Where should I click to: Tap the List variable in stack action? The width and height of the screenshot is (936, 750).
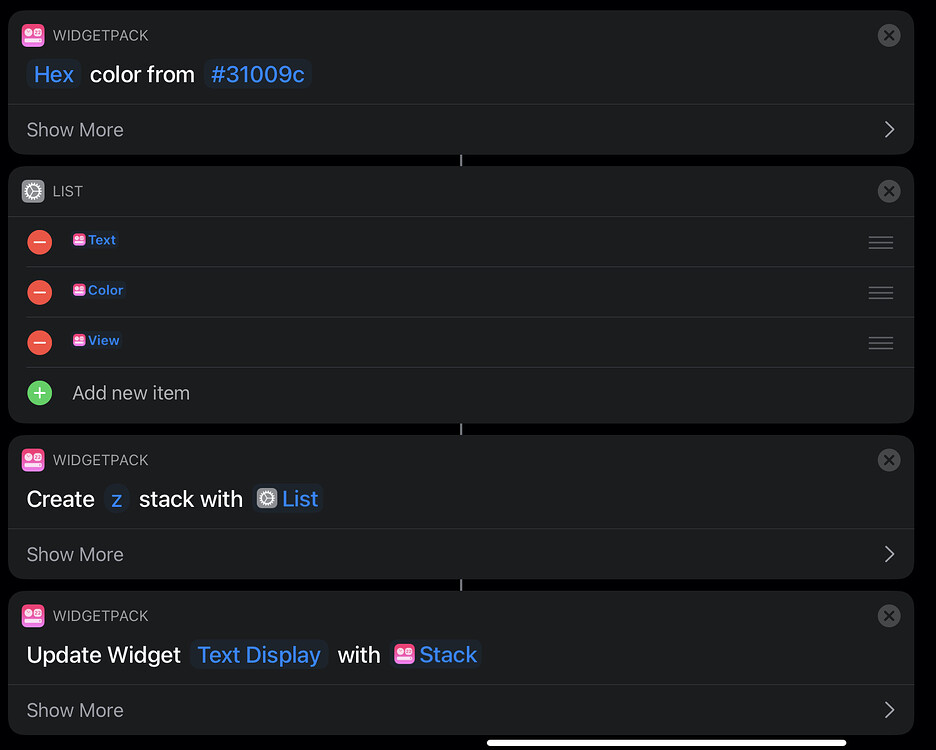(x=288, y=499)
